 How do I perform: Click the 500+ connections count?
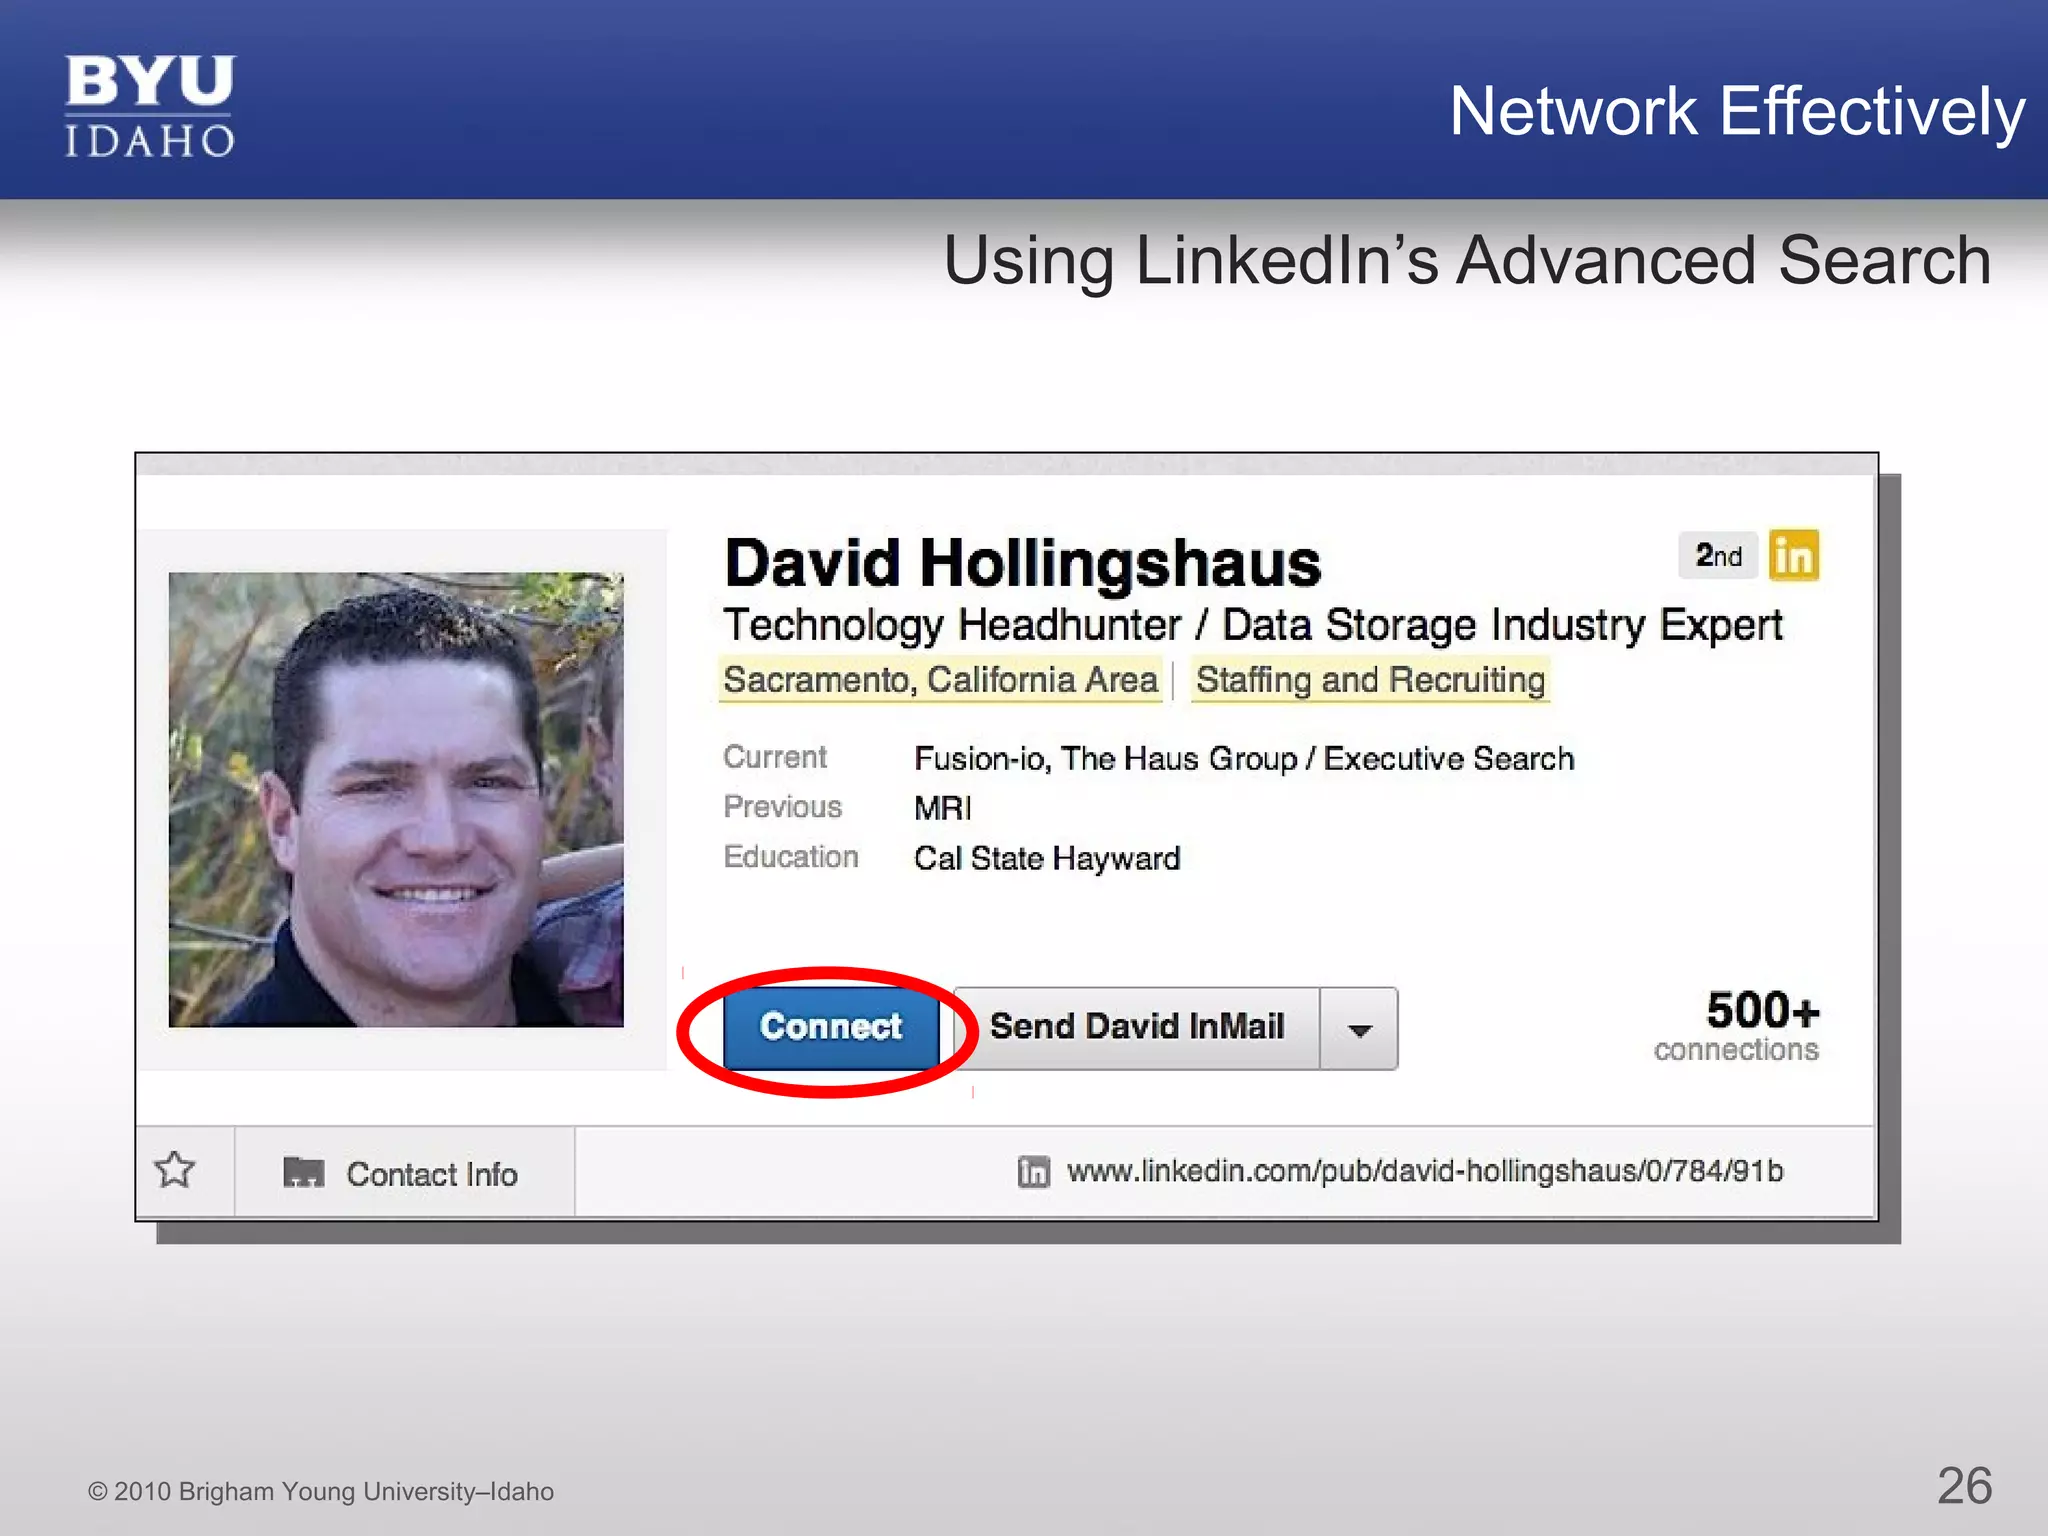pyautogui.click(x=1737, y=1025)
